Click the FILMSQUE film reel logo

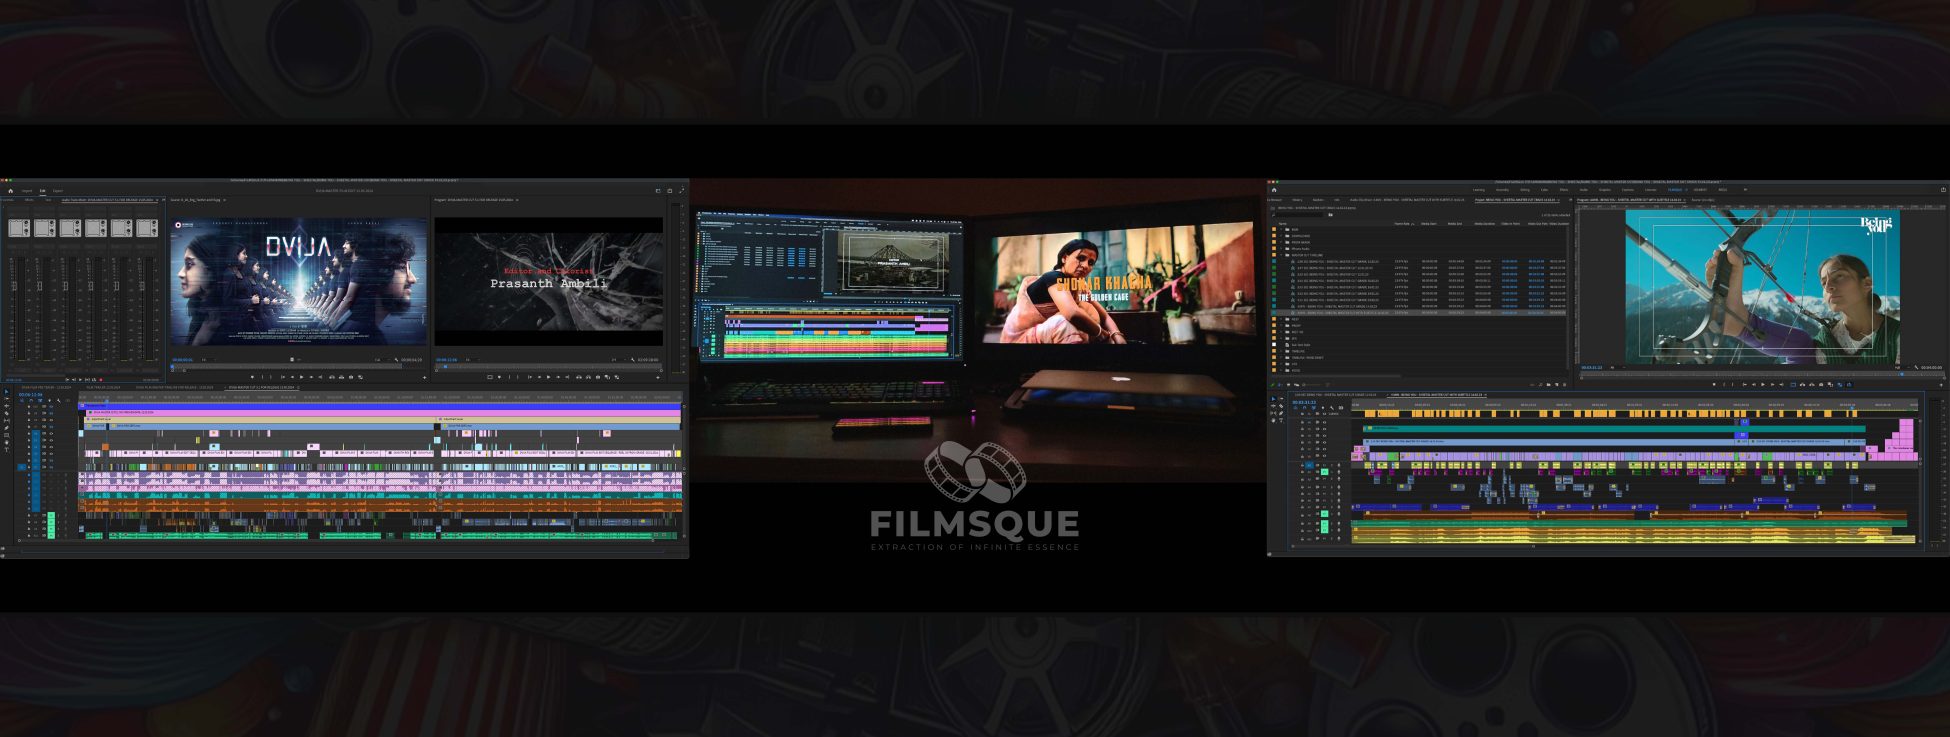click(974, 472)
